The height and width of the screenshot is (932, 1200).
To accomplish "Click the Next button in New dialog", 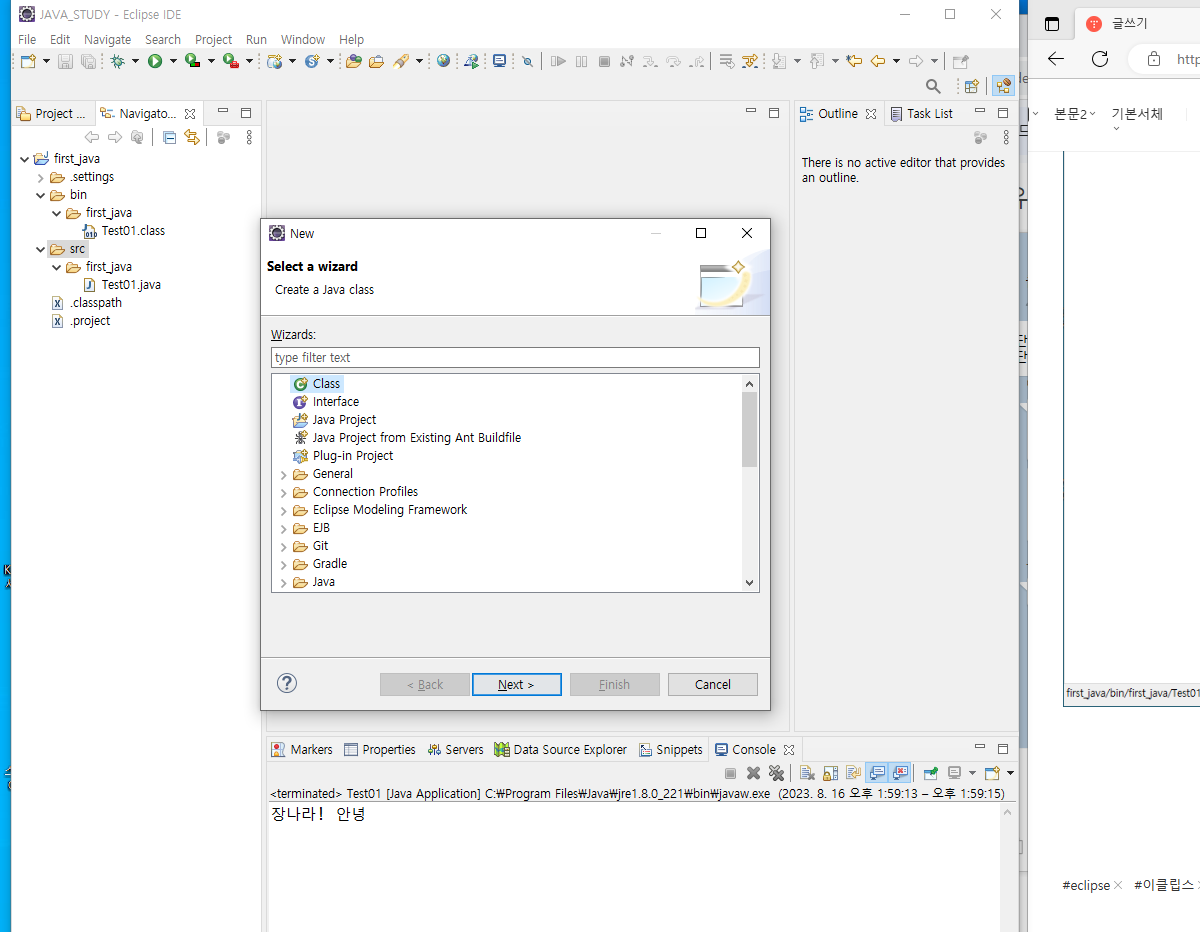I will point(515,684).
